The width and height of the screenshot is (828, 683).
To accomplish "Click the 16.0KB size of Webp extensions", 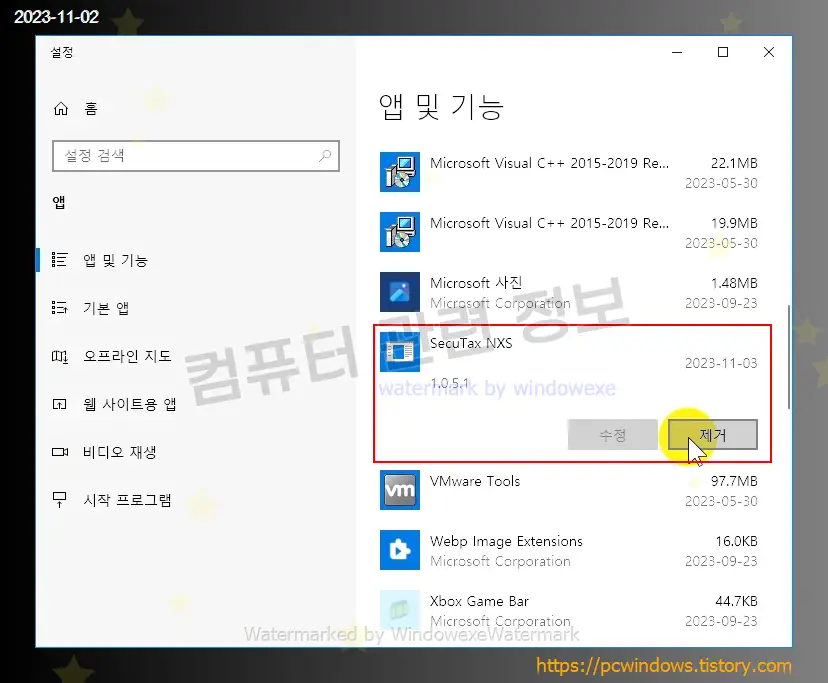I will tap(736, 541).
